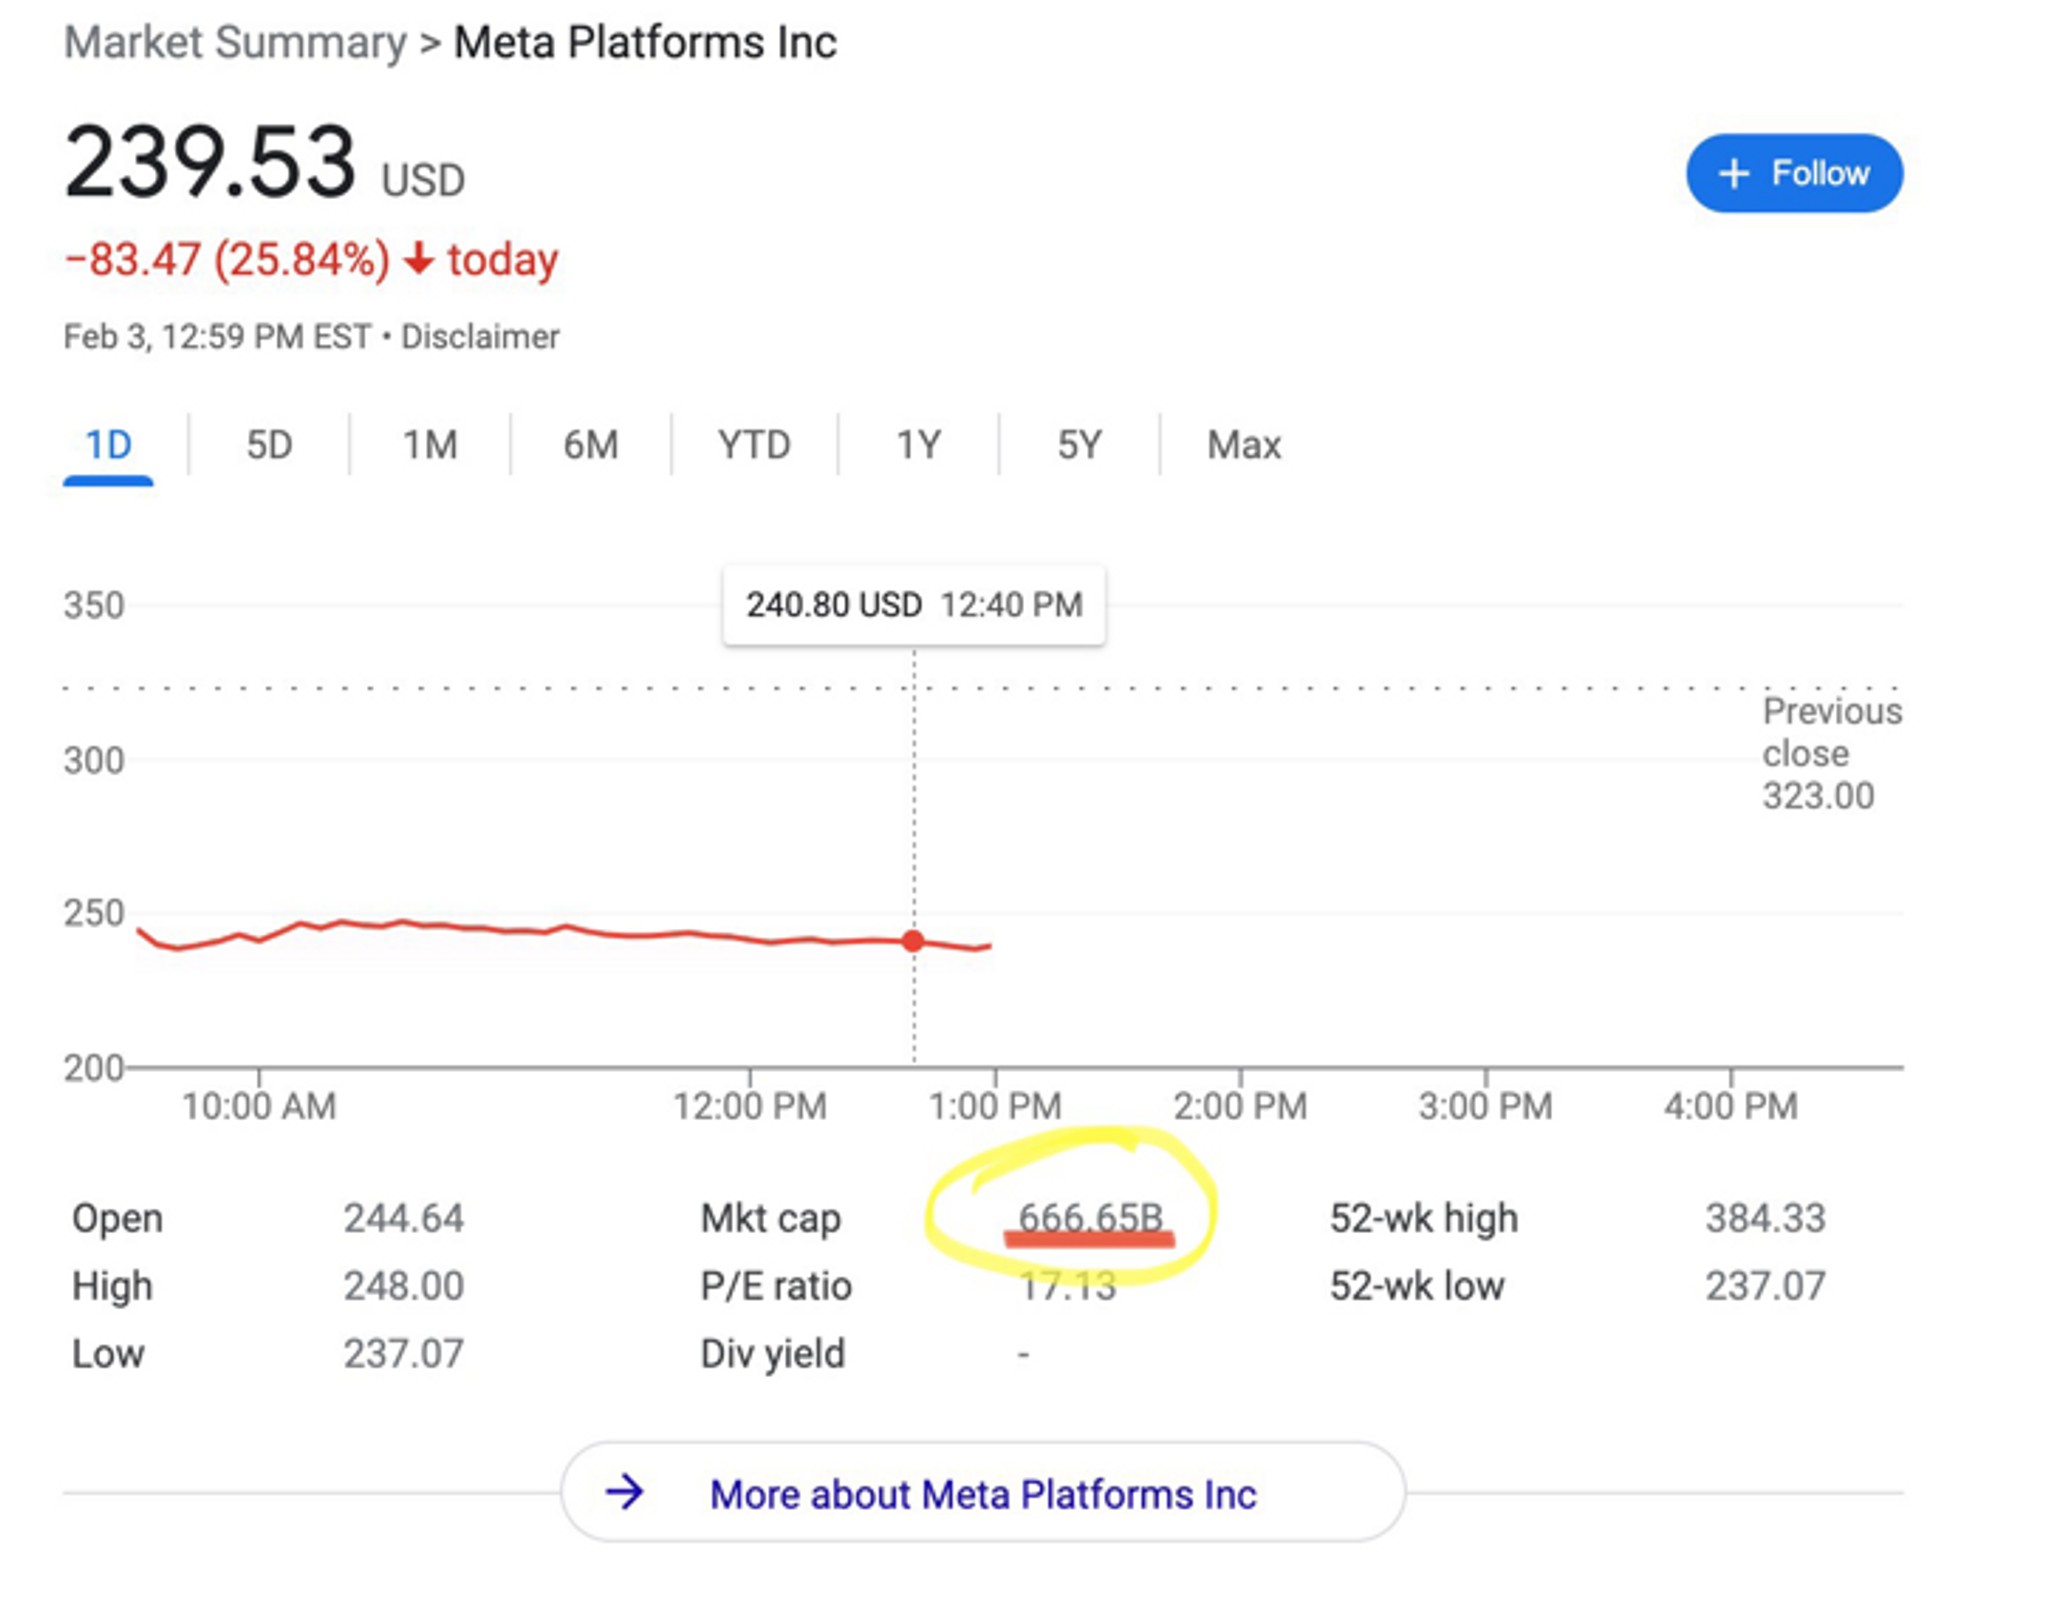This screenshot has height=1607, width=2048.
Task: Click the red down arrow next to today
Action: (x=418, y=259)
